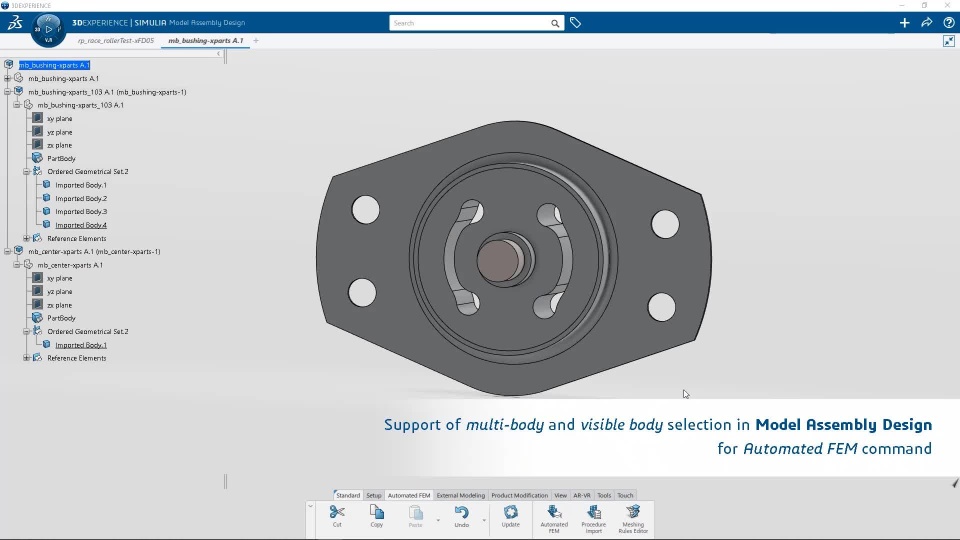Open the Paste options dropdown arrow
Screen dimensions: 960x540
(438, 520)
